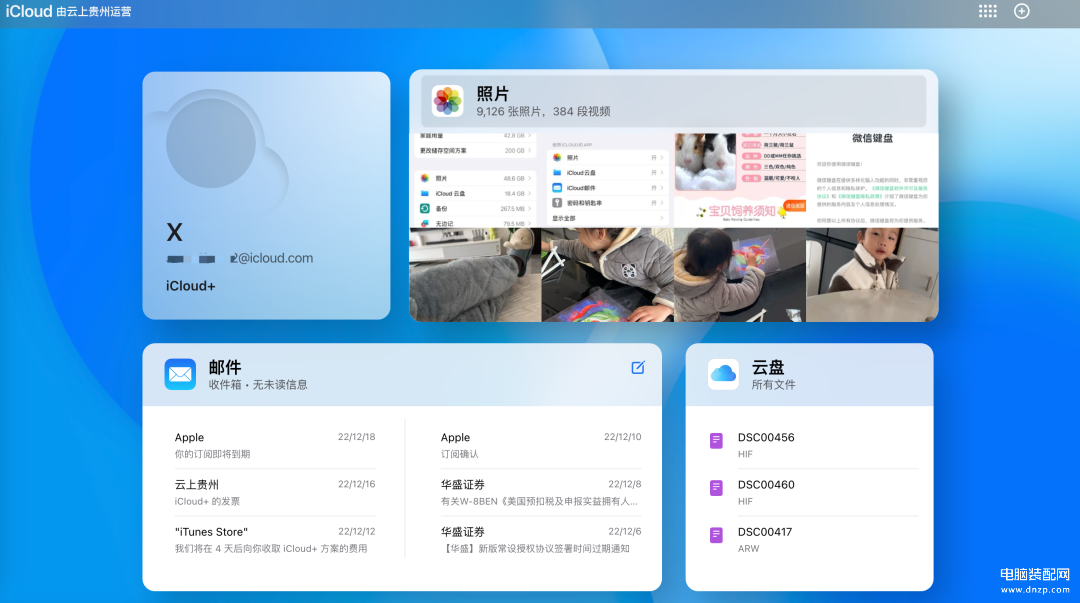Open Apple mail '你的订阅即将到期'
Viewport: 1080px width, 603px height.
275,445
